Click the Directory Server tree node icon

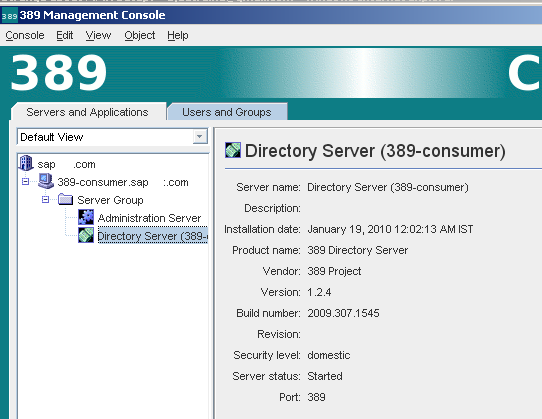[x=86, y=235]
